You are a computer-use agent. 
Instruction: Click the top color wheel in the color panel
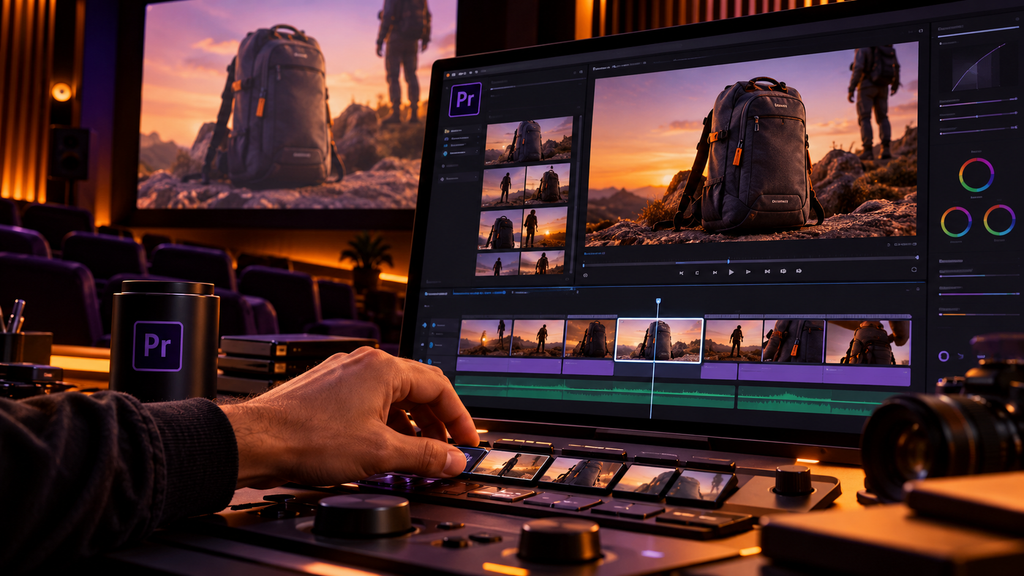tap(976, 174)
